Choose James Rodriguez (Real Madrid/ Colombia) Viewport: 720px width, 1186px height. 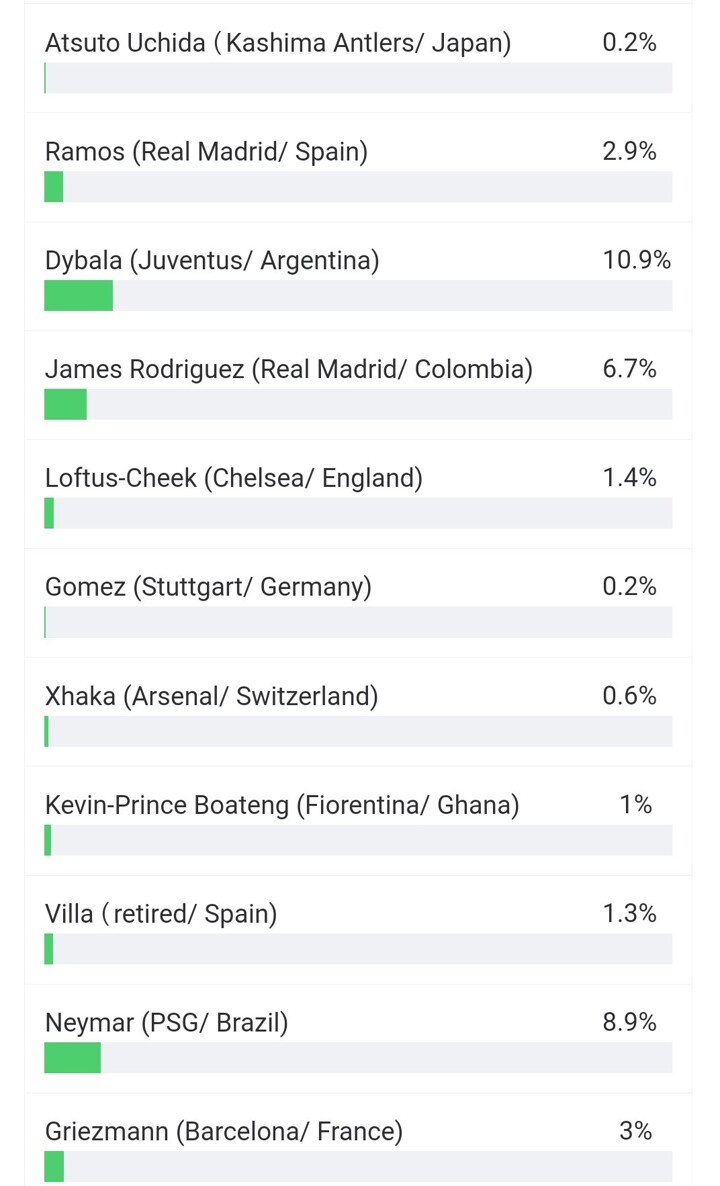[x=289, y=370]
